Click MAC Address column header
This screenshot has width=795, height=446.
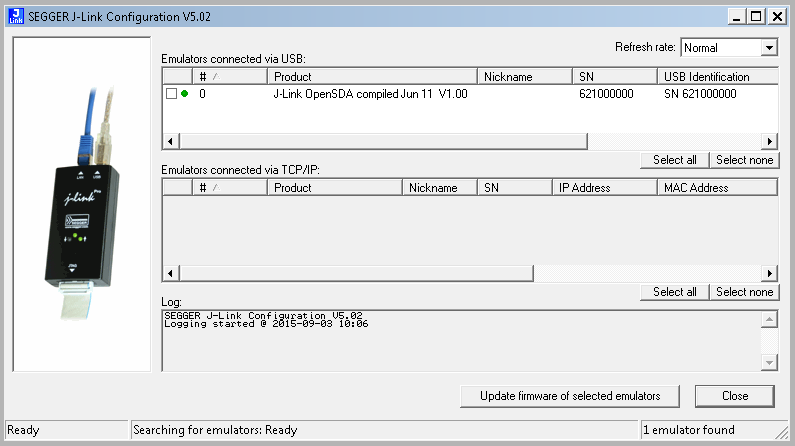[x=717, y=188]
